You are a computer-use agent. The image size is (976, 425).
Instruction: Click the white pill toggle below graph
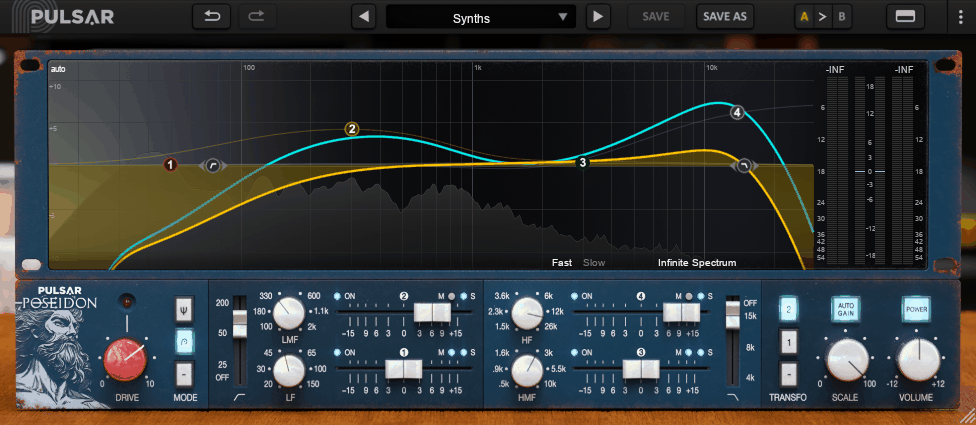31,264
